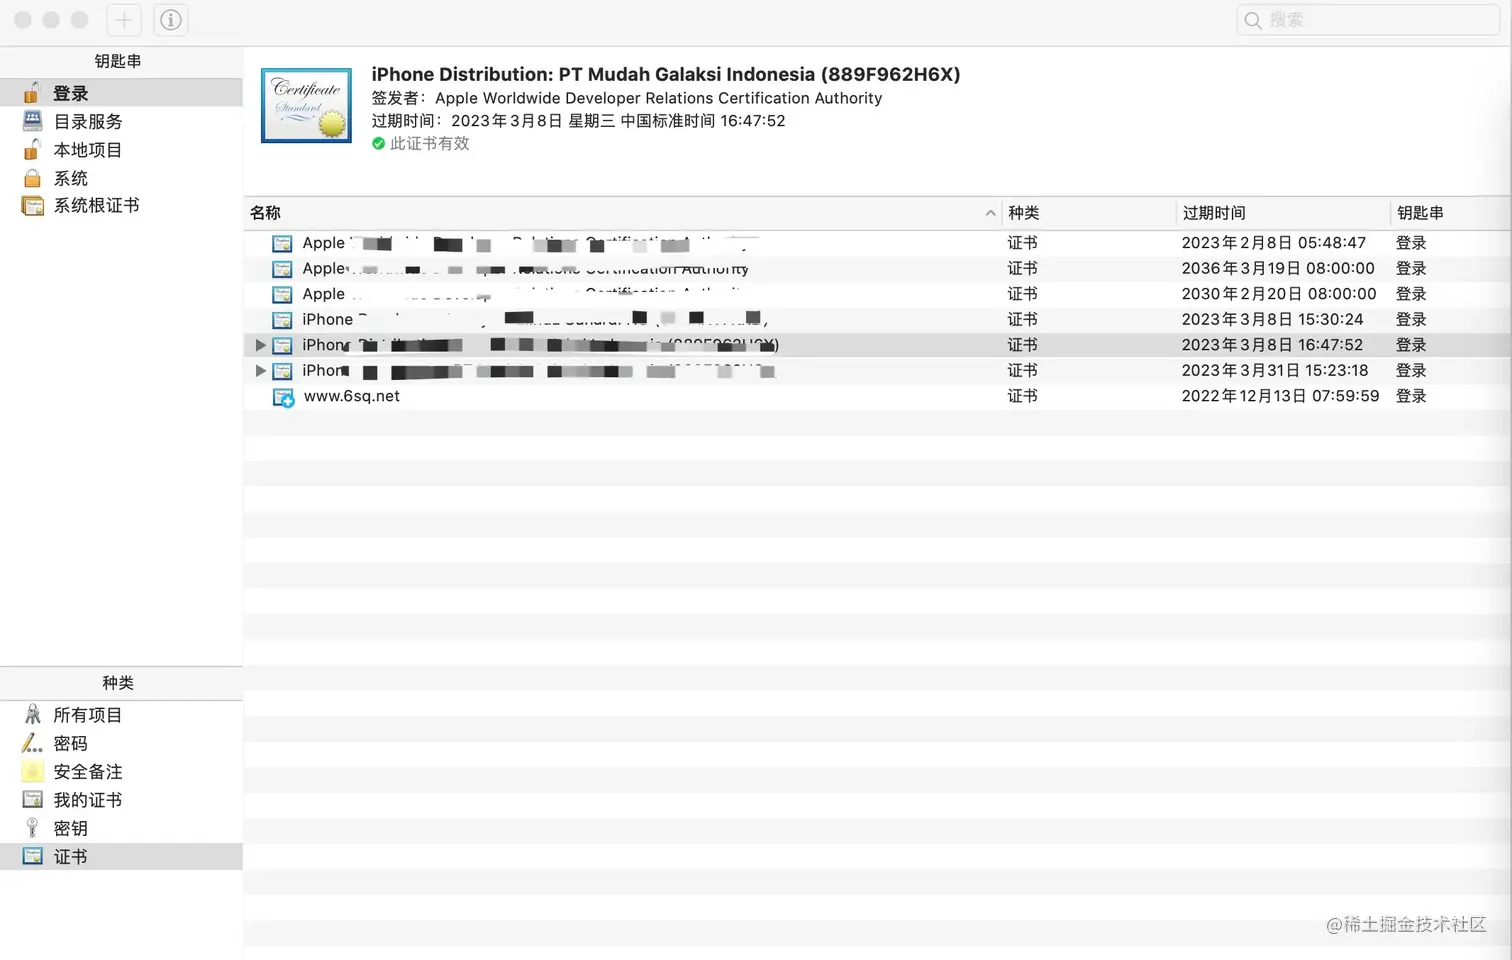Click certificate icon in 15:30:24 row
This screenshot has width=1512, height=960.
point(282,320)
